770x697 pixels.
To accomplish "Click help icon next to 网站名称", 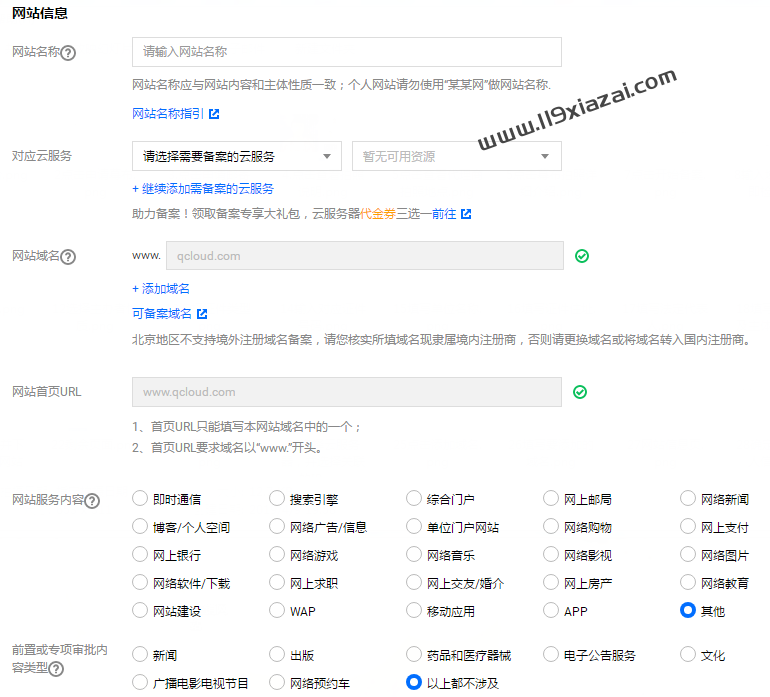I will 68,53.
